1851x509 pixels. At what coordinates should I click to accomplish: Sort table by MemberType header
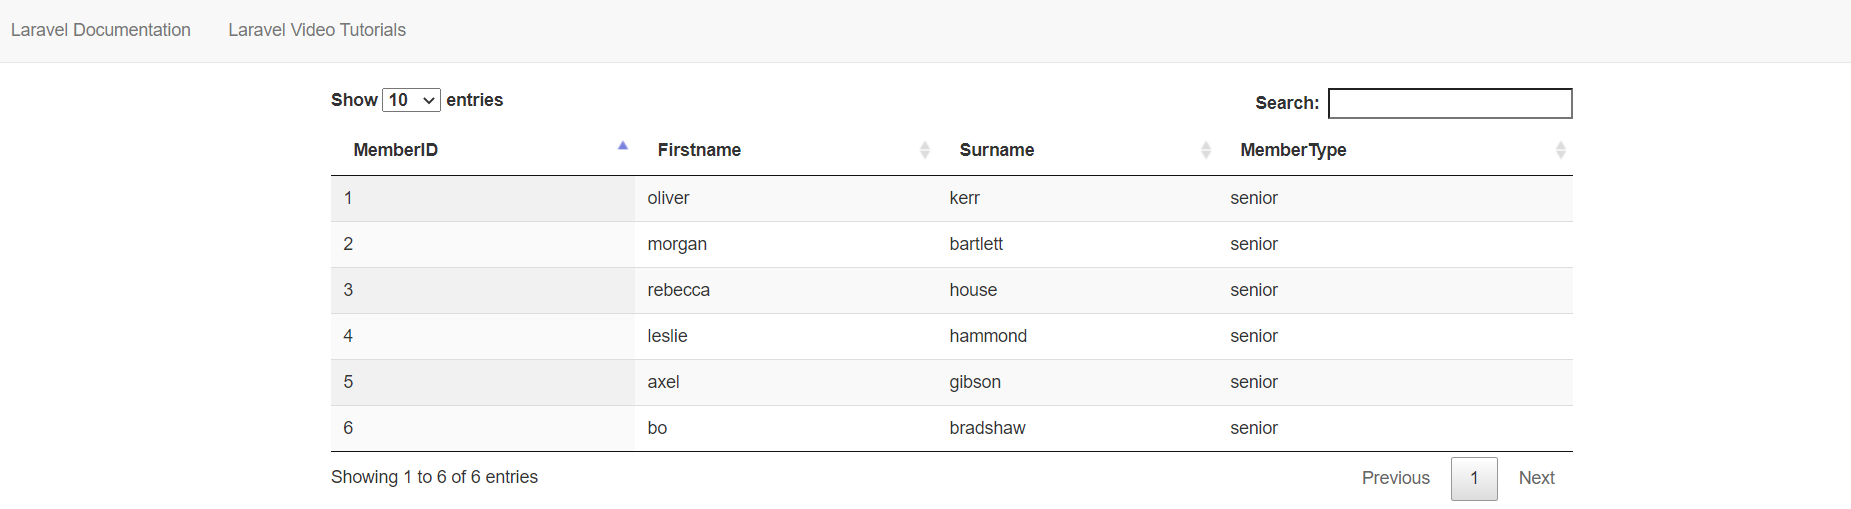tap(1293, 150)
